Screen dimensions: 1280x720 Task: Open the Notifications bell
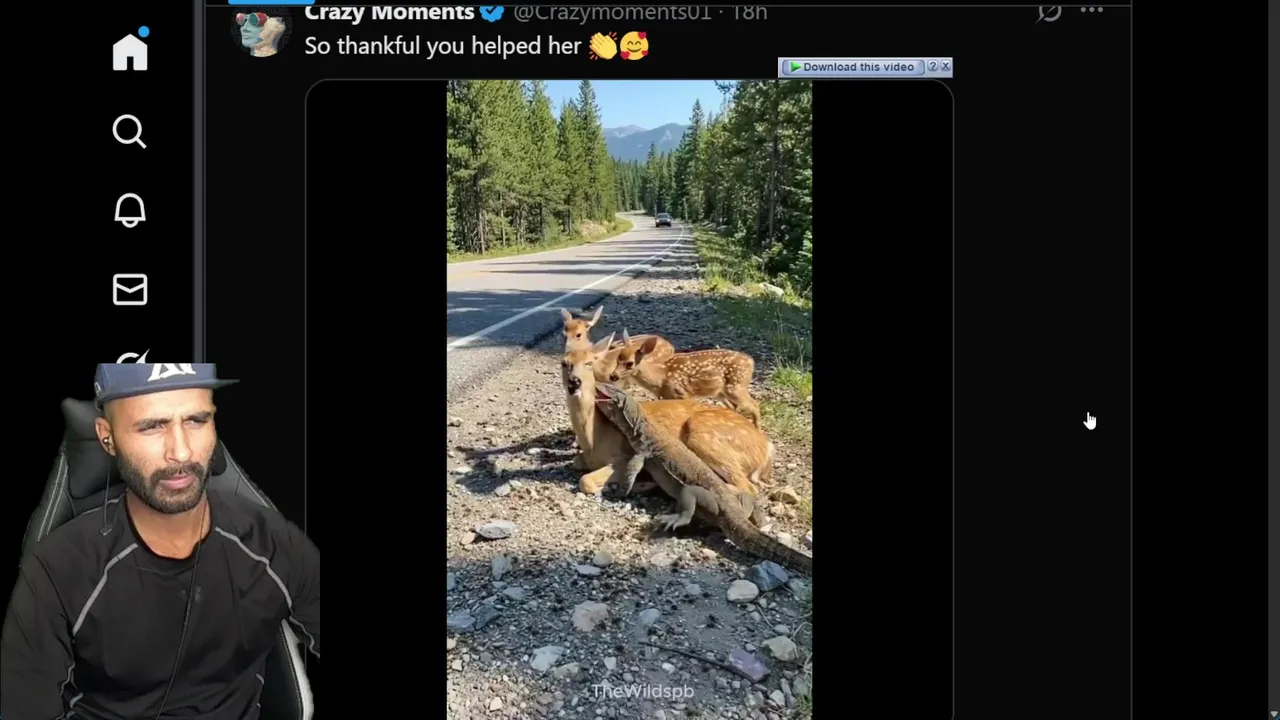click(x=129, y=210)
